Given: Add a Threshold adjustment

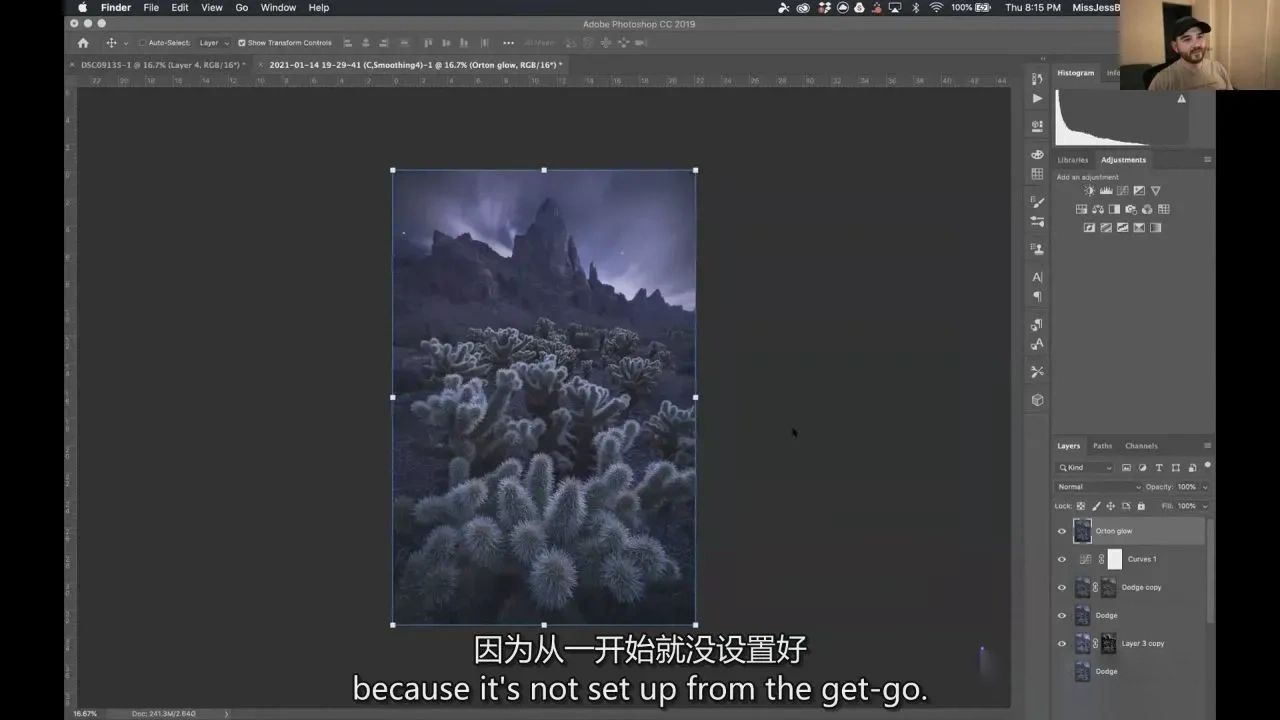Looking at the screenshot, I should [x=1123, y=228].
